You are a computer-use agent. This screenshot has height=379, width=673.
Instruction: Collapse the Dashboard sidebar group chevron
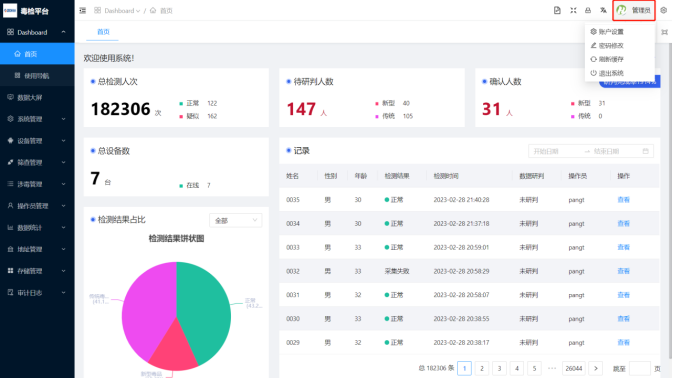click(x=64, y=32)
